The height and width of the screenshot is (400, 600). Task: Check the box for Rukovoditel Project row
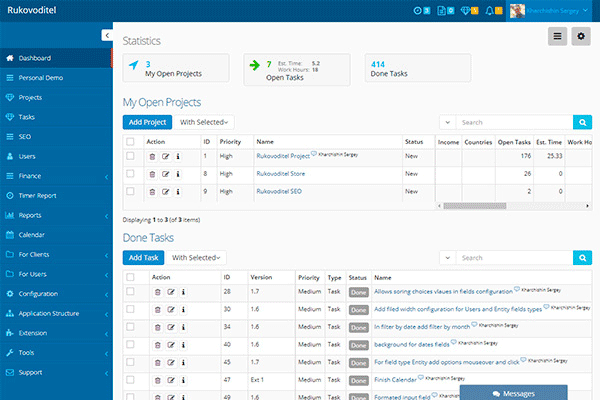[x=130, y=156]
